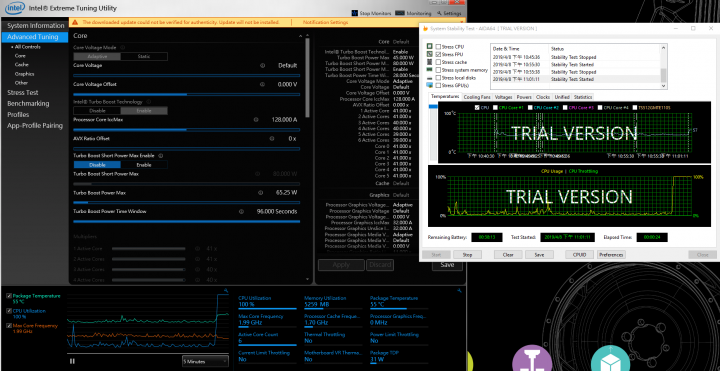The width and height of the screenshot is (720, 371).
Task: Click info icon for Turbo Boost Power Time Window
Action: [241, 212]
